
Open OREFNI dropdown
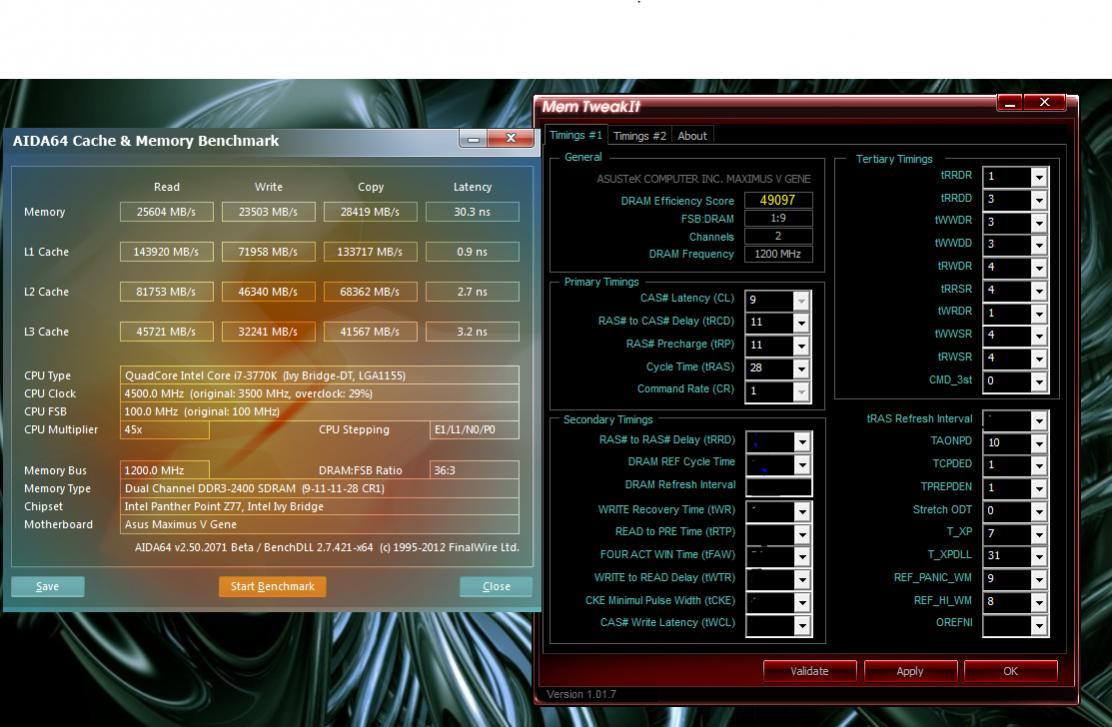[x=1039, y=625]
